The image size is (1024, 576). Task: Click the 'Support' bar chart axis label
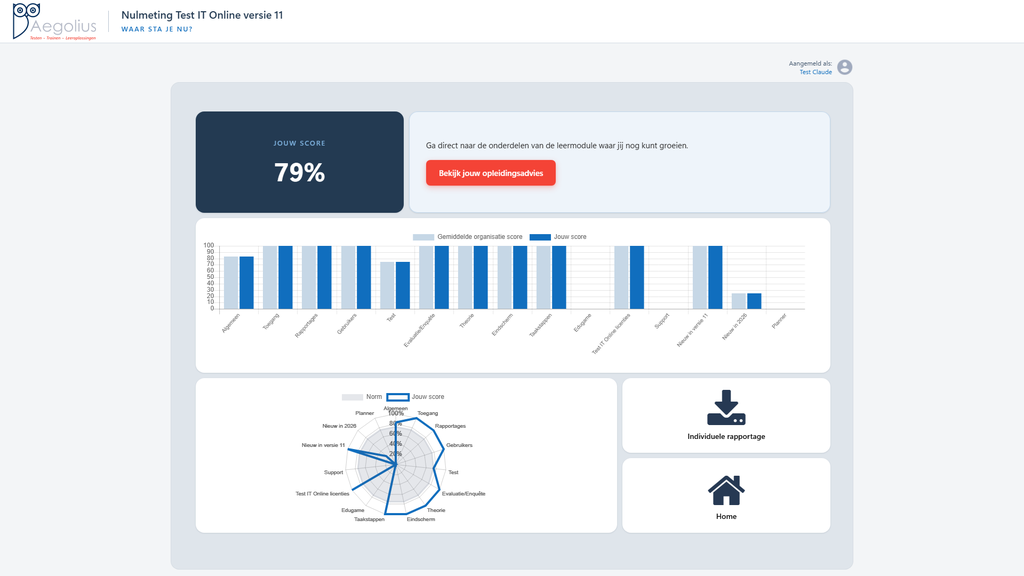(662, 321)
